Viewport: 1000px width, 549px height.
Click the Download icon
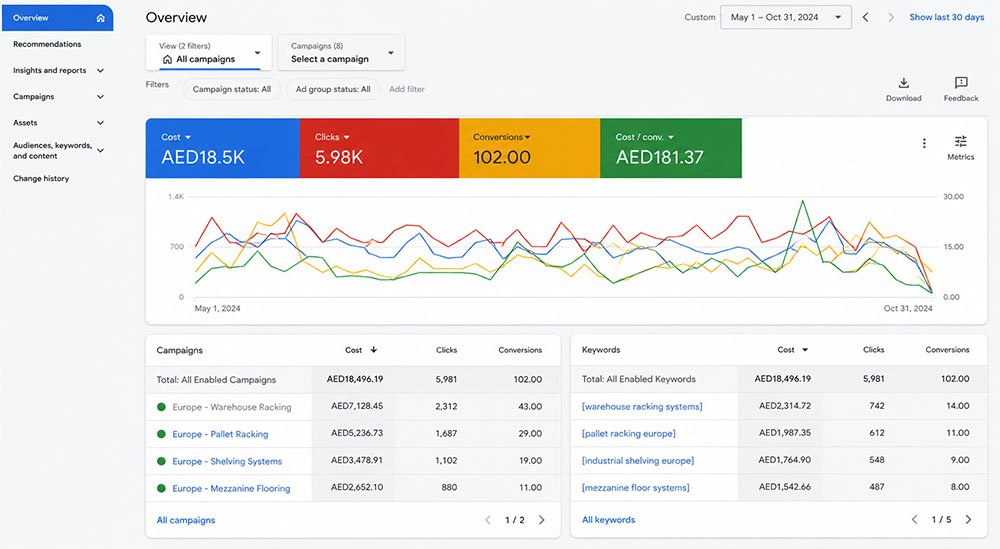(903, 83)
